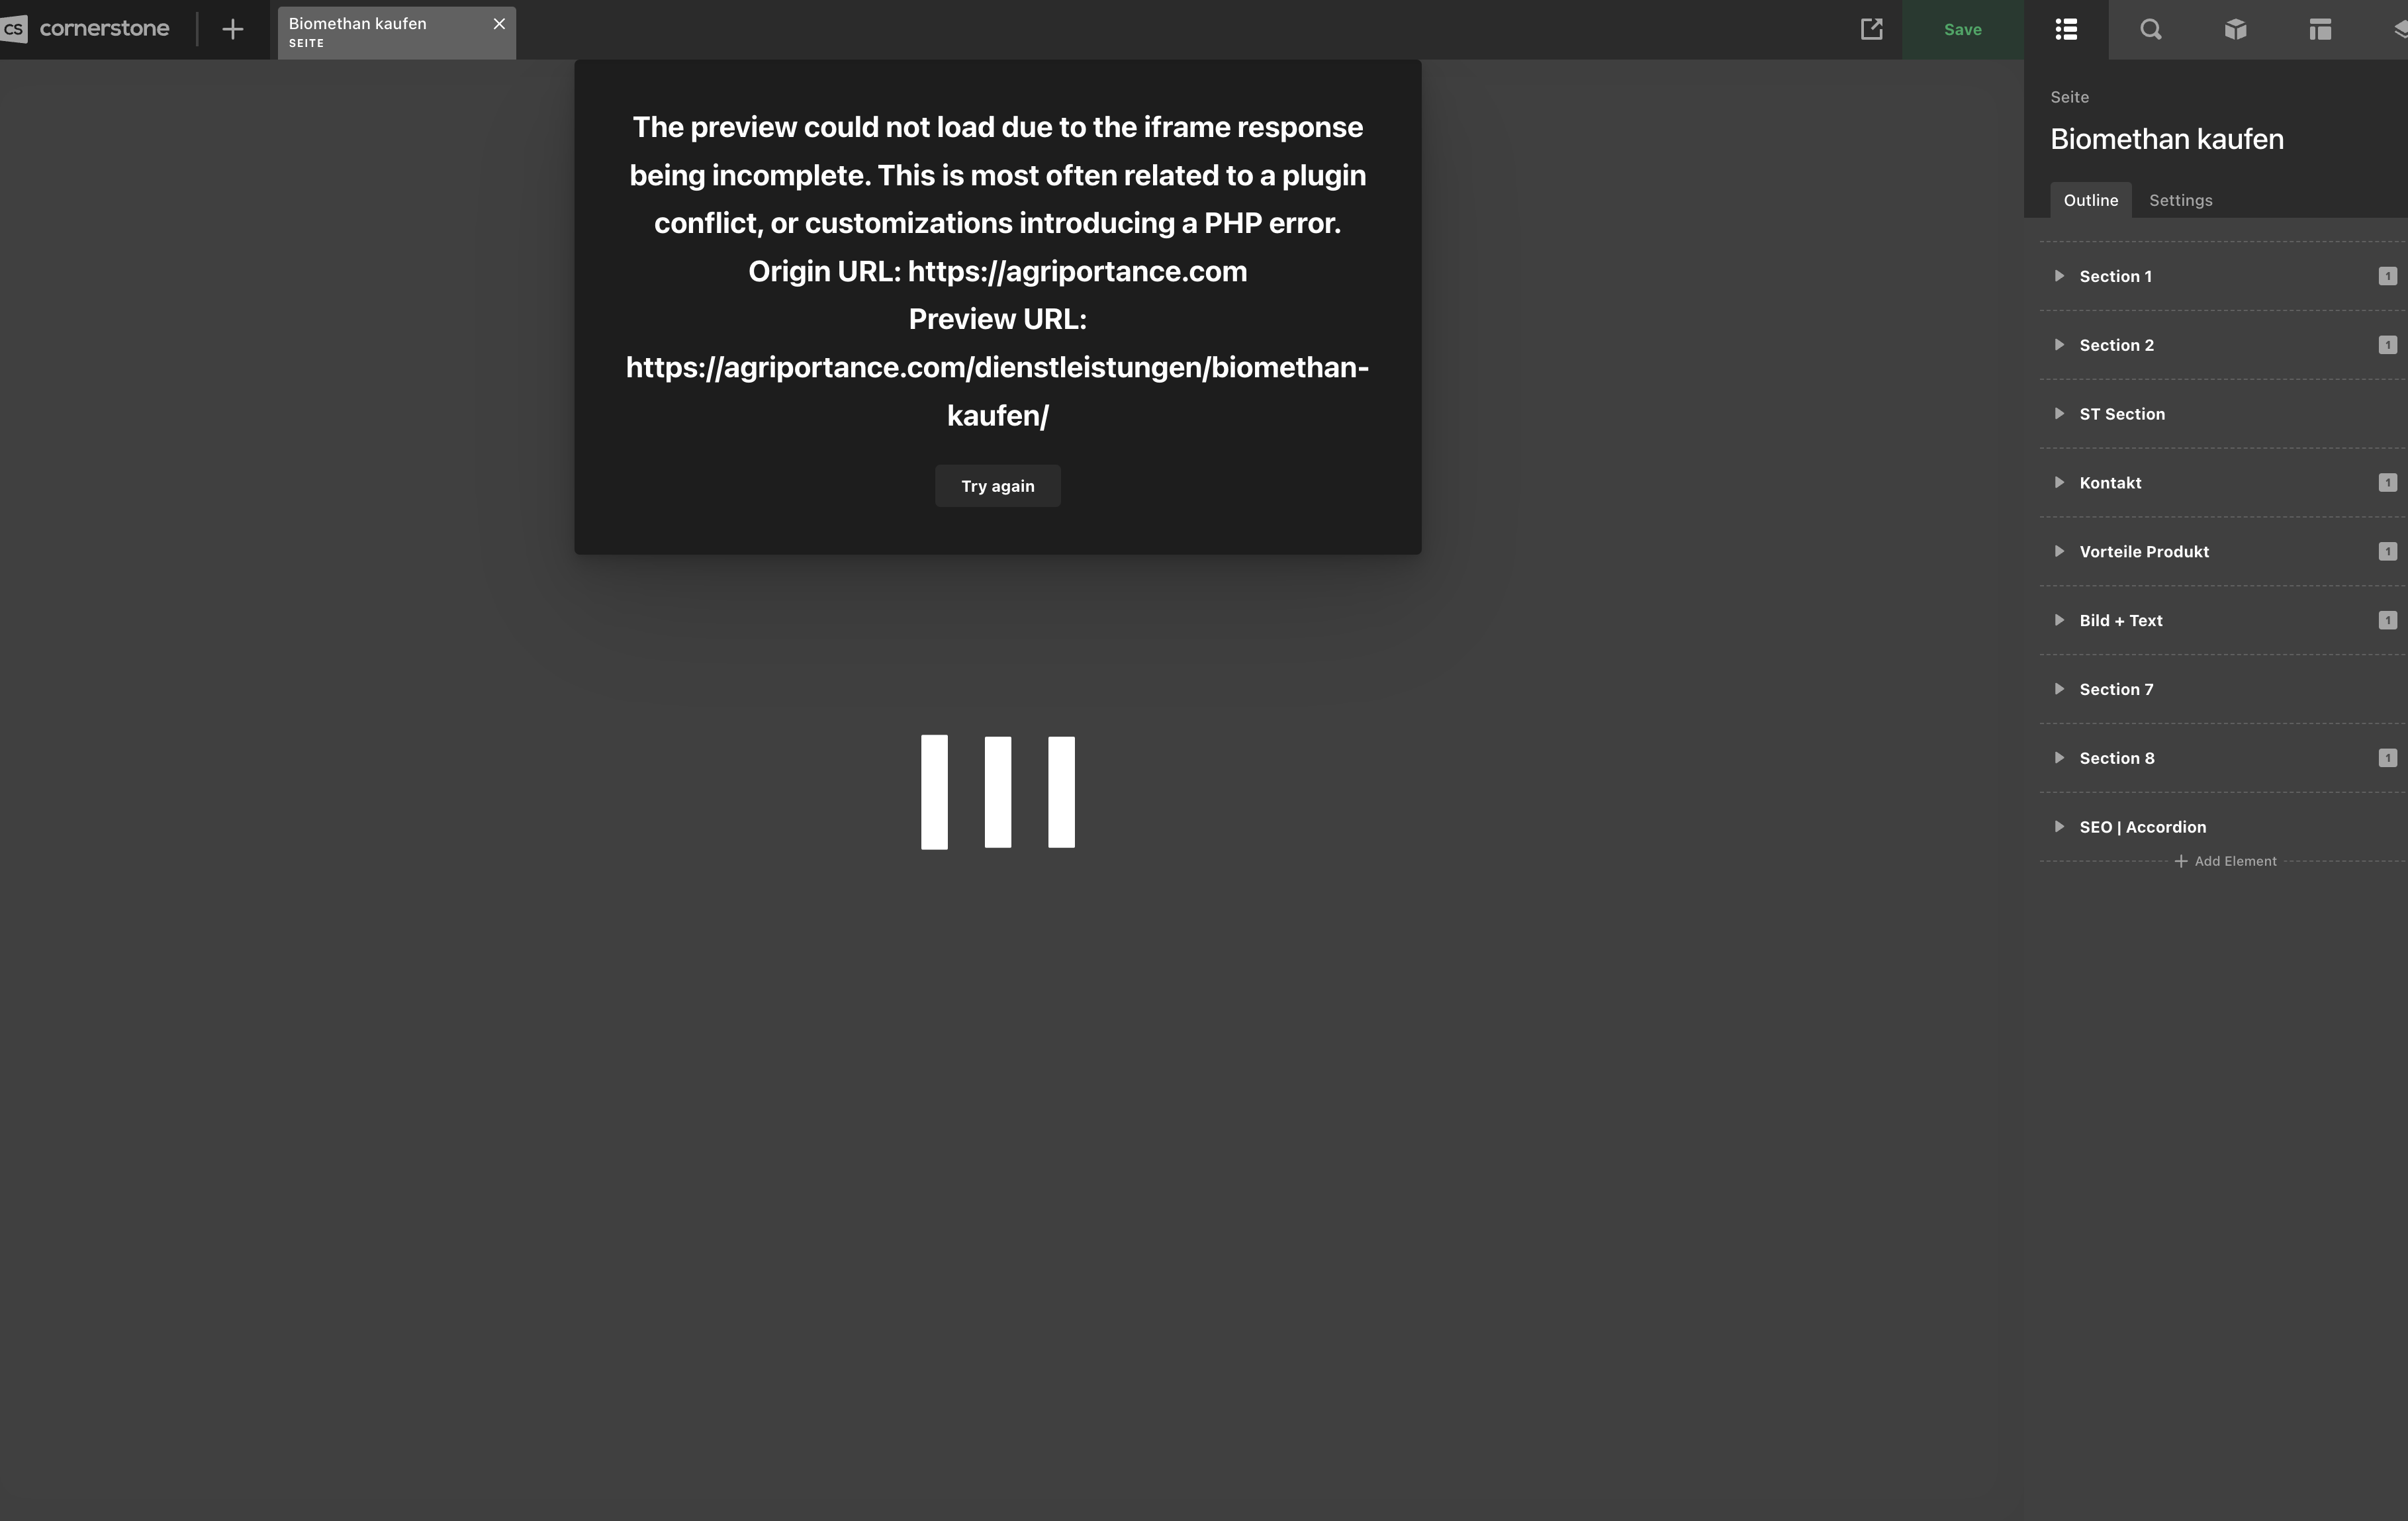Viewport: 2408px width, 1521px height.
Task: Click the external preview link icon
Action: (1871, 30)
